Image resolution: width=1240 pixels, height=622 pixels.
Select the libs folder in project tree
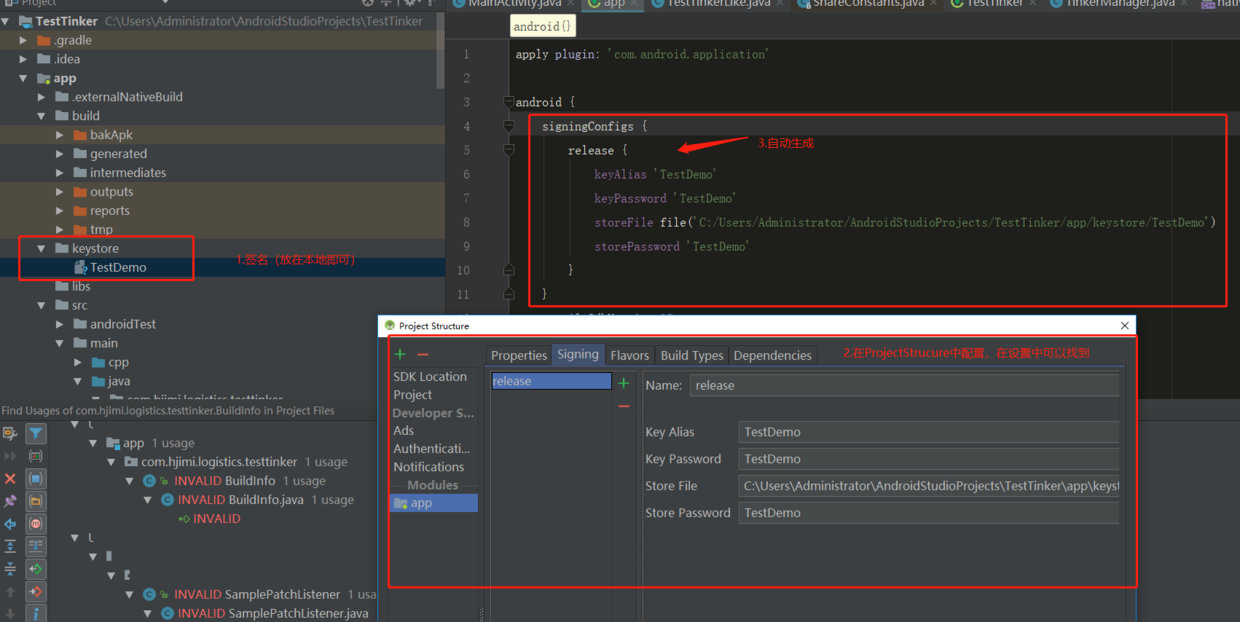(x=81, y=286)
